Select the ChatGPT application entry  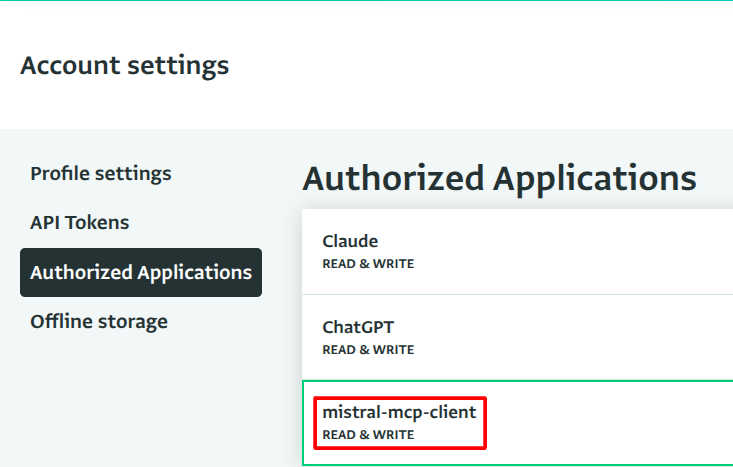517,338
